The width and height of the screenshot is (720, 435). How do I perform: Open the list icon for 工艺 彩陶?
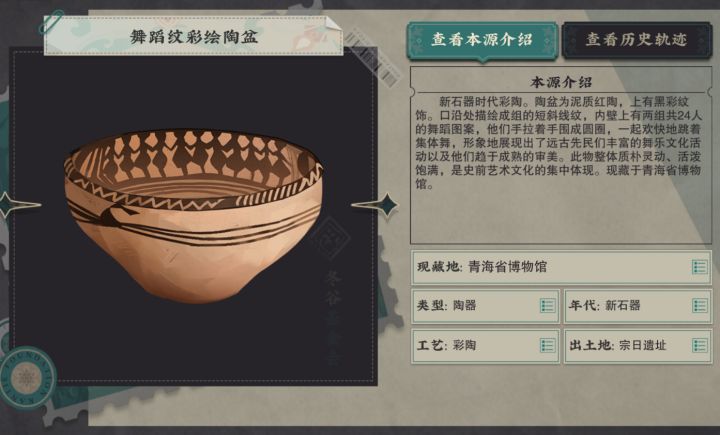(x=547, y=345)
